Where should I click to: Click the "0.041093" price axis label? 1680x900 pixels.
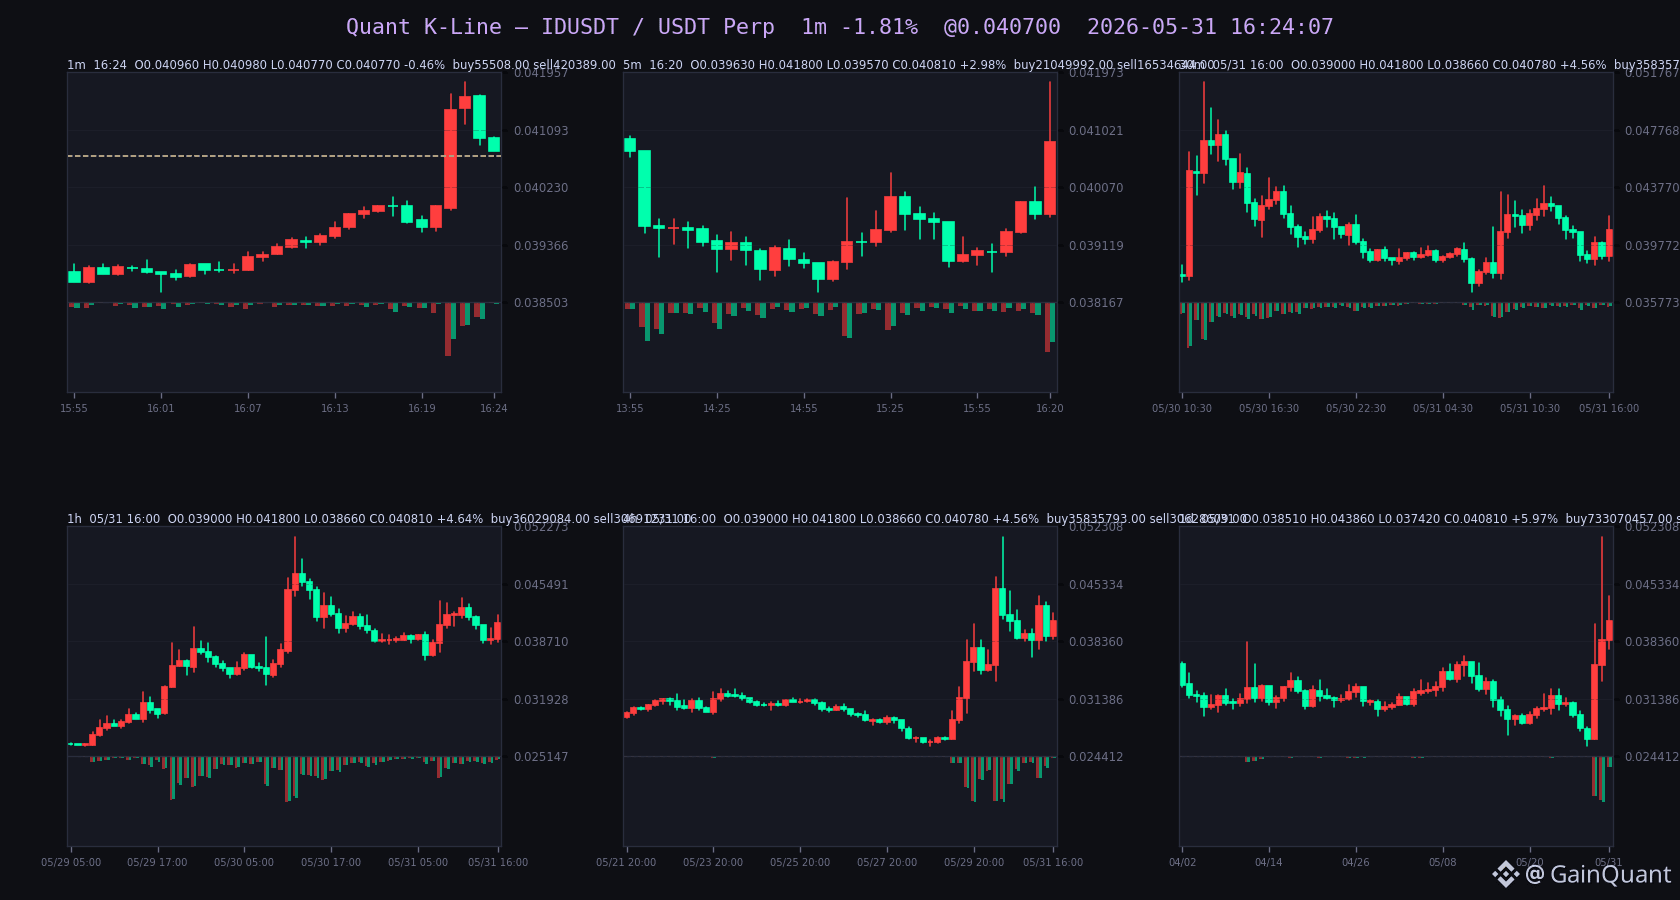tap(541, 131)
